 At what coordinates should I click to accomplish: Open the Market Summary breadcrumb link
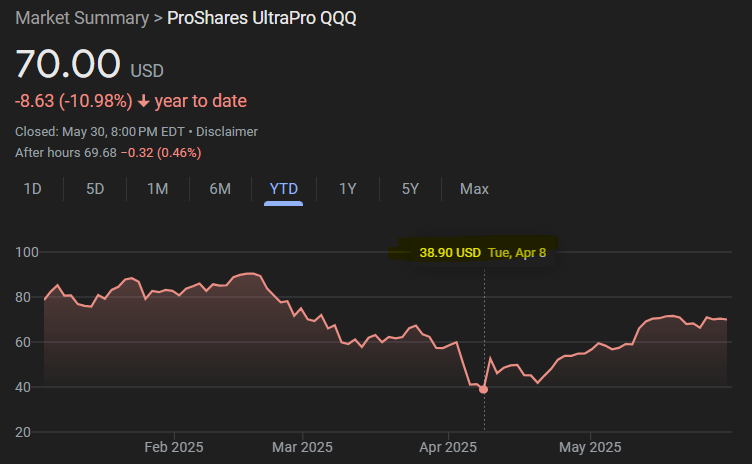click(82, 18)
